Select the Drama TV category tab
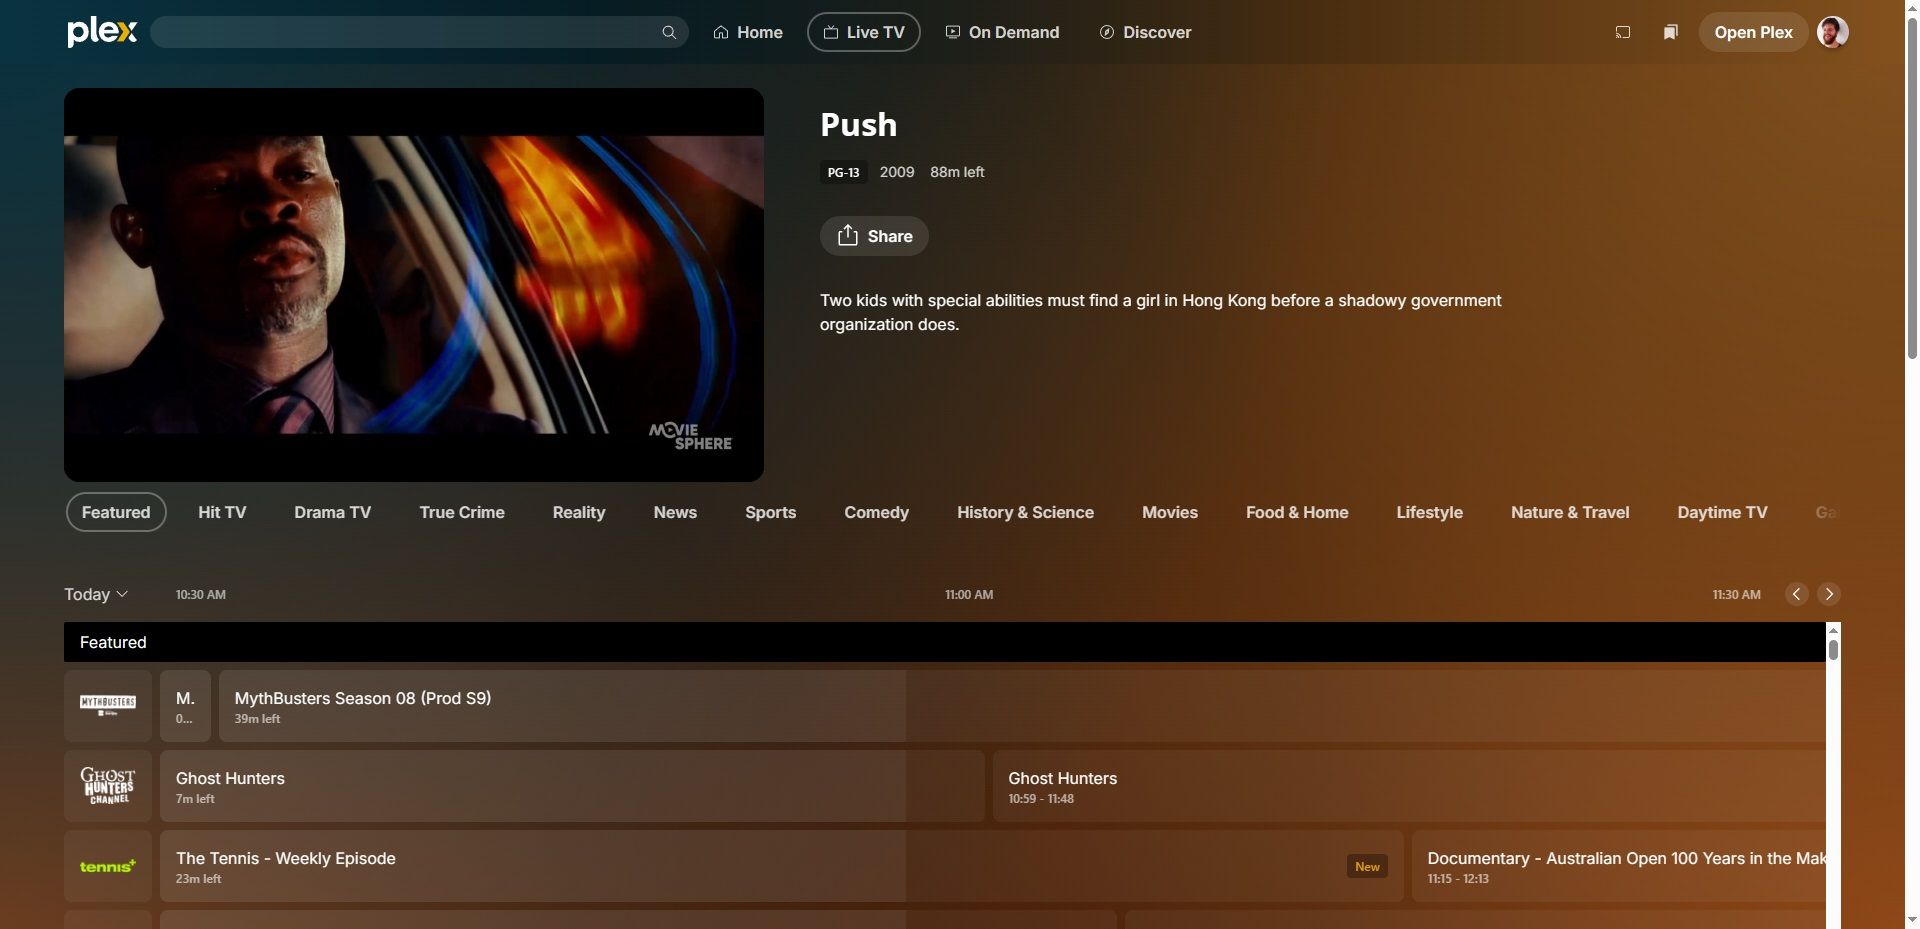Image resolution: width=1920 pixels, height=929 pixels. click(x=332, y=512)
